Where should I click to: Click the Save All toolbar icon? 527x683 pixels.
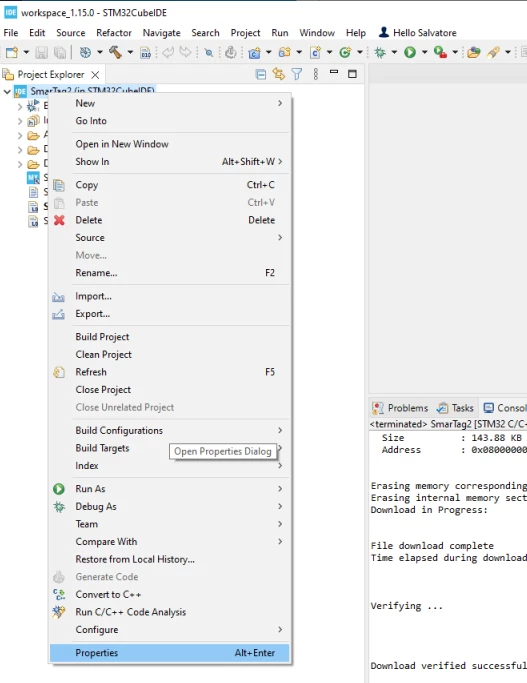[x=60, y=53]
